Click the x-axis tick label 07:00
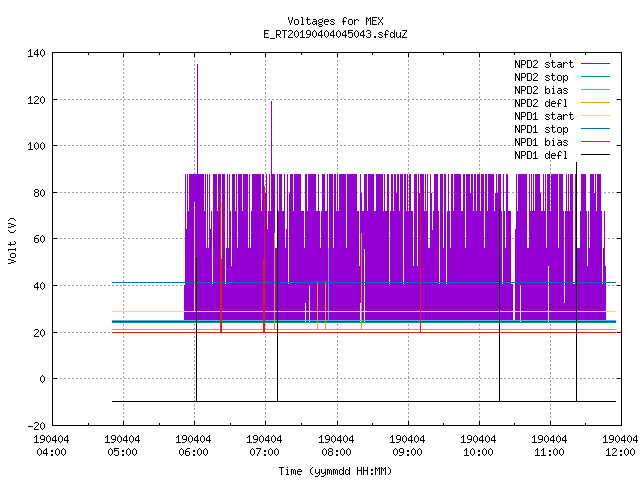This screenshot has width=640, height=480. click(264, 453)
